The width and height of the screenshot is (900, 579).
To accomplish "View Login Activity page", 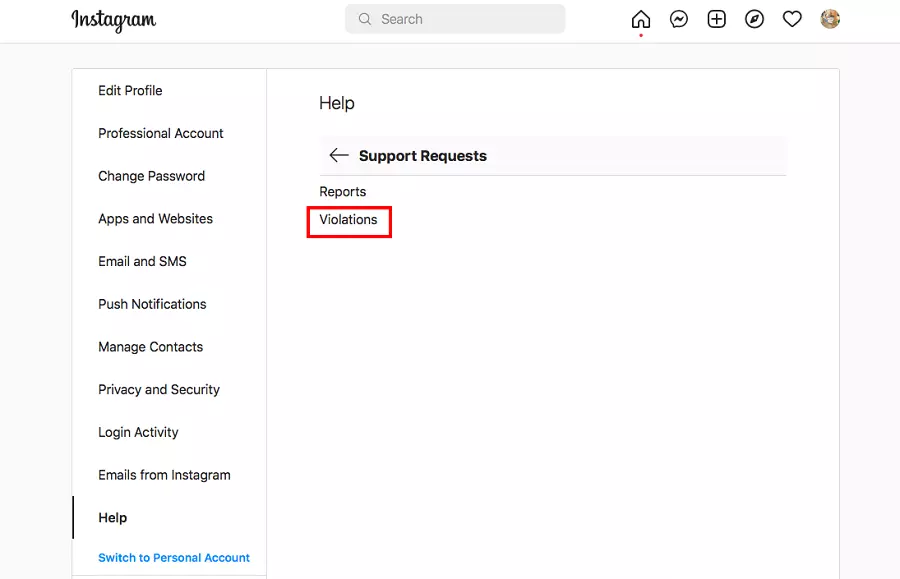I will [x=138, y=433].
